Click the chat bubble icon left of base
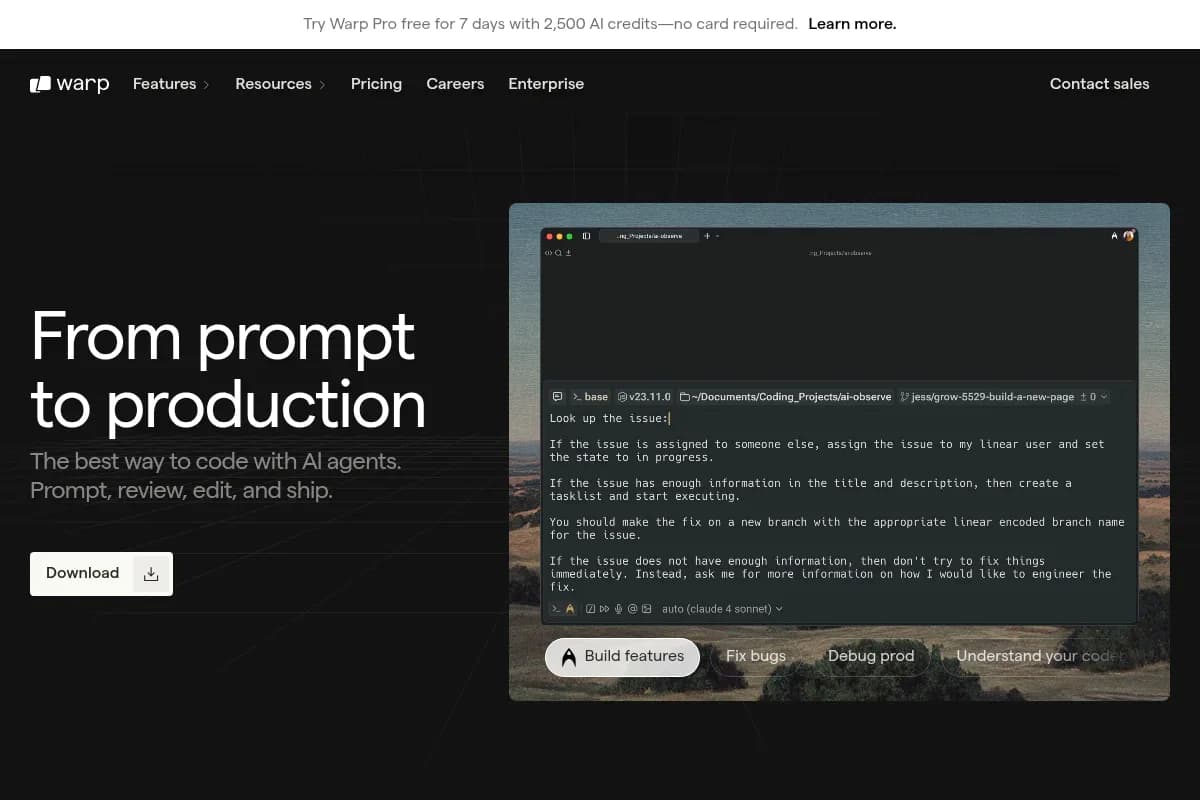The height and width of the screenshot is (800, 1200). (x=557, y=397)
